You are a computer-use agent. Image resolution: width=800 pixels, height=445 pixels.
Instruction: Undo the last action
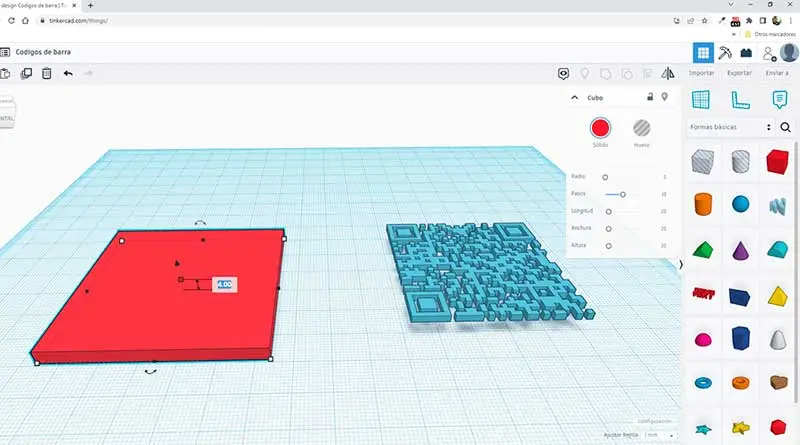point(68,73)
